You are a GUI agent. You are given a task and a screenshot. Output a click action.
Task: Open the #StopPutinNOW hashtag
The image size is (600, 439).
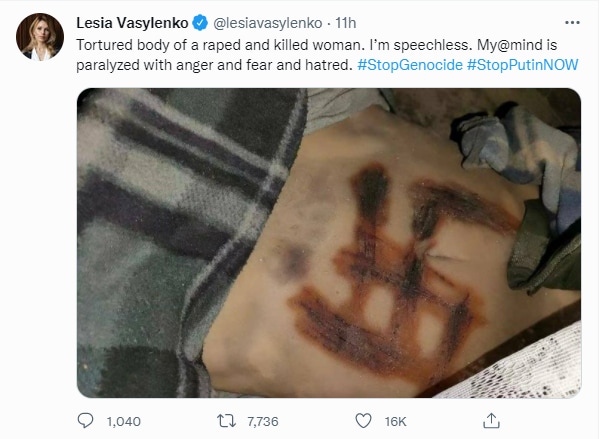tap(523, 65)
